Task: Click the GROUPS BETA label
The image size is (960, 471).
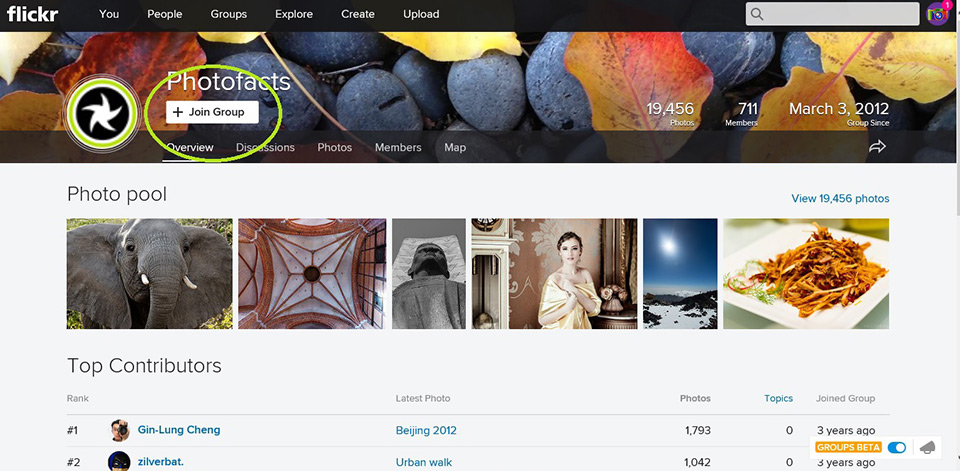Action: point(848,448)
